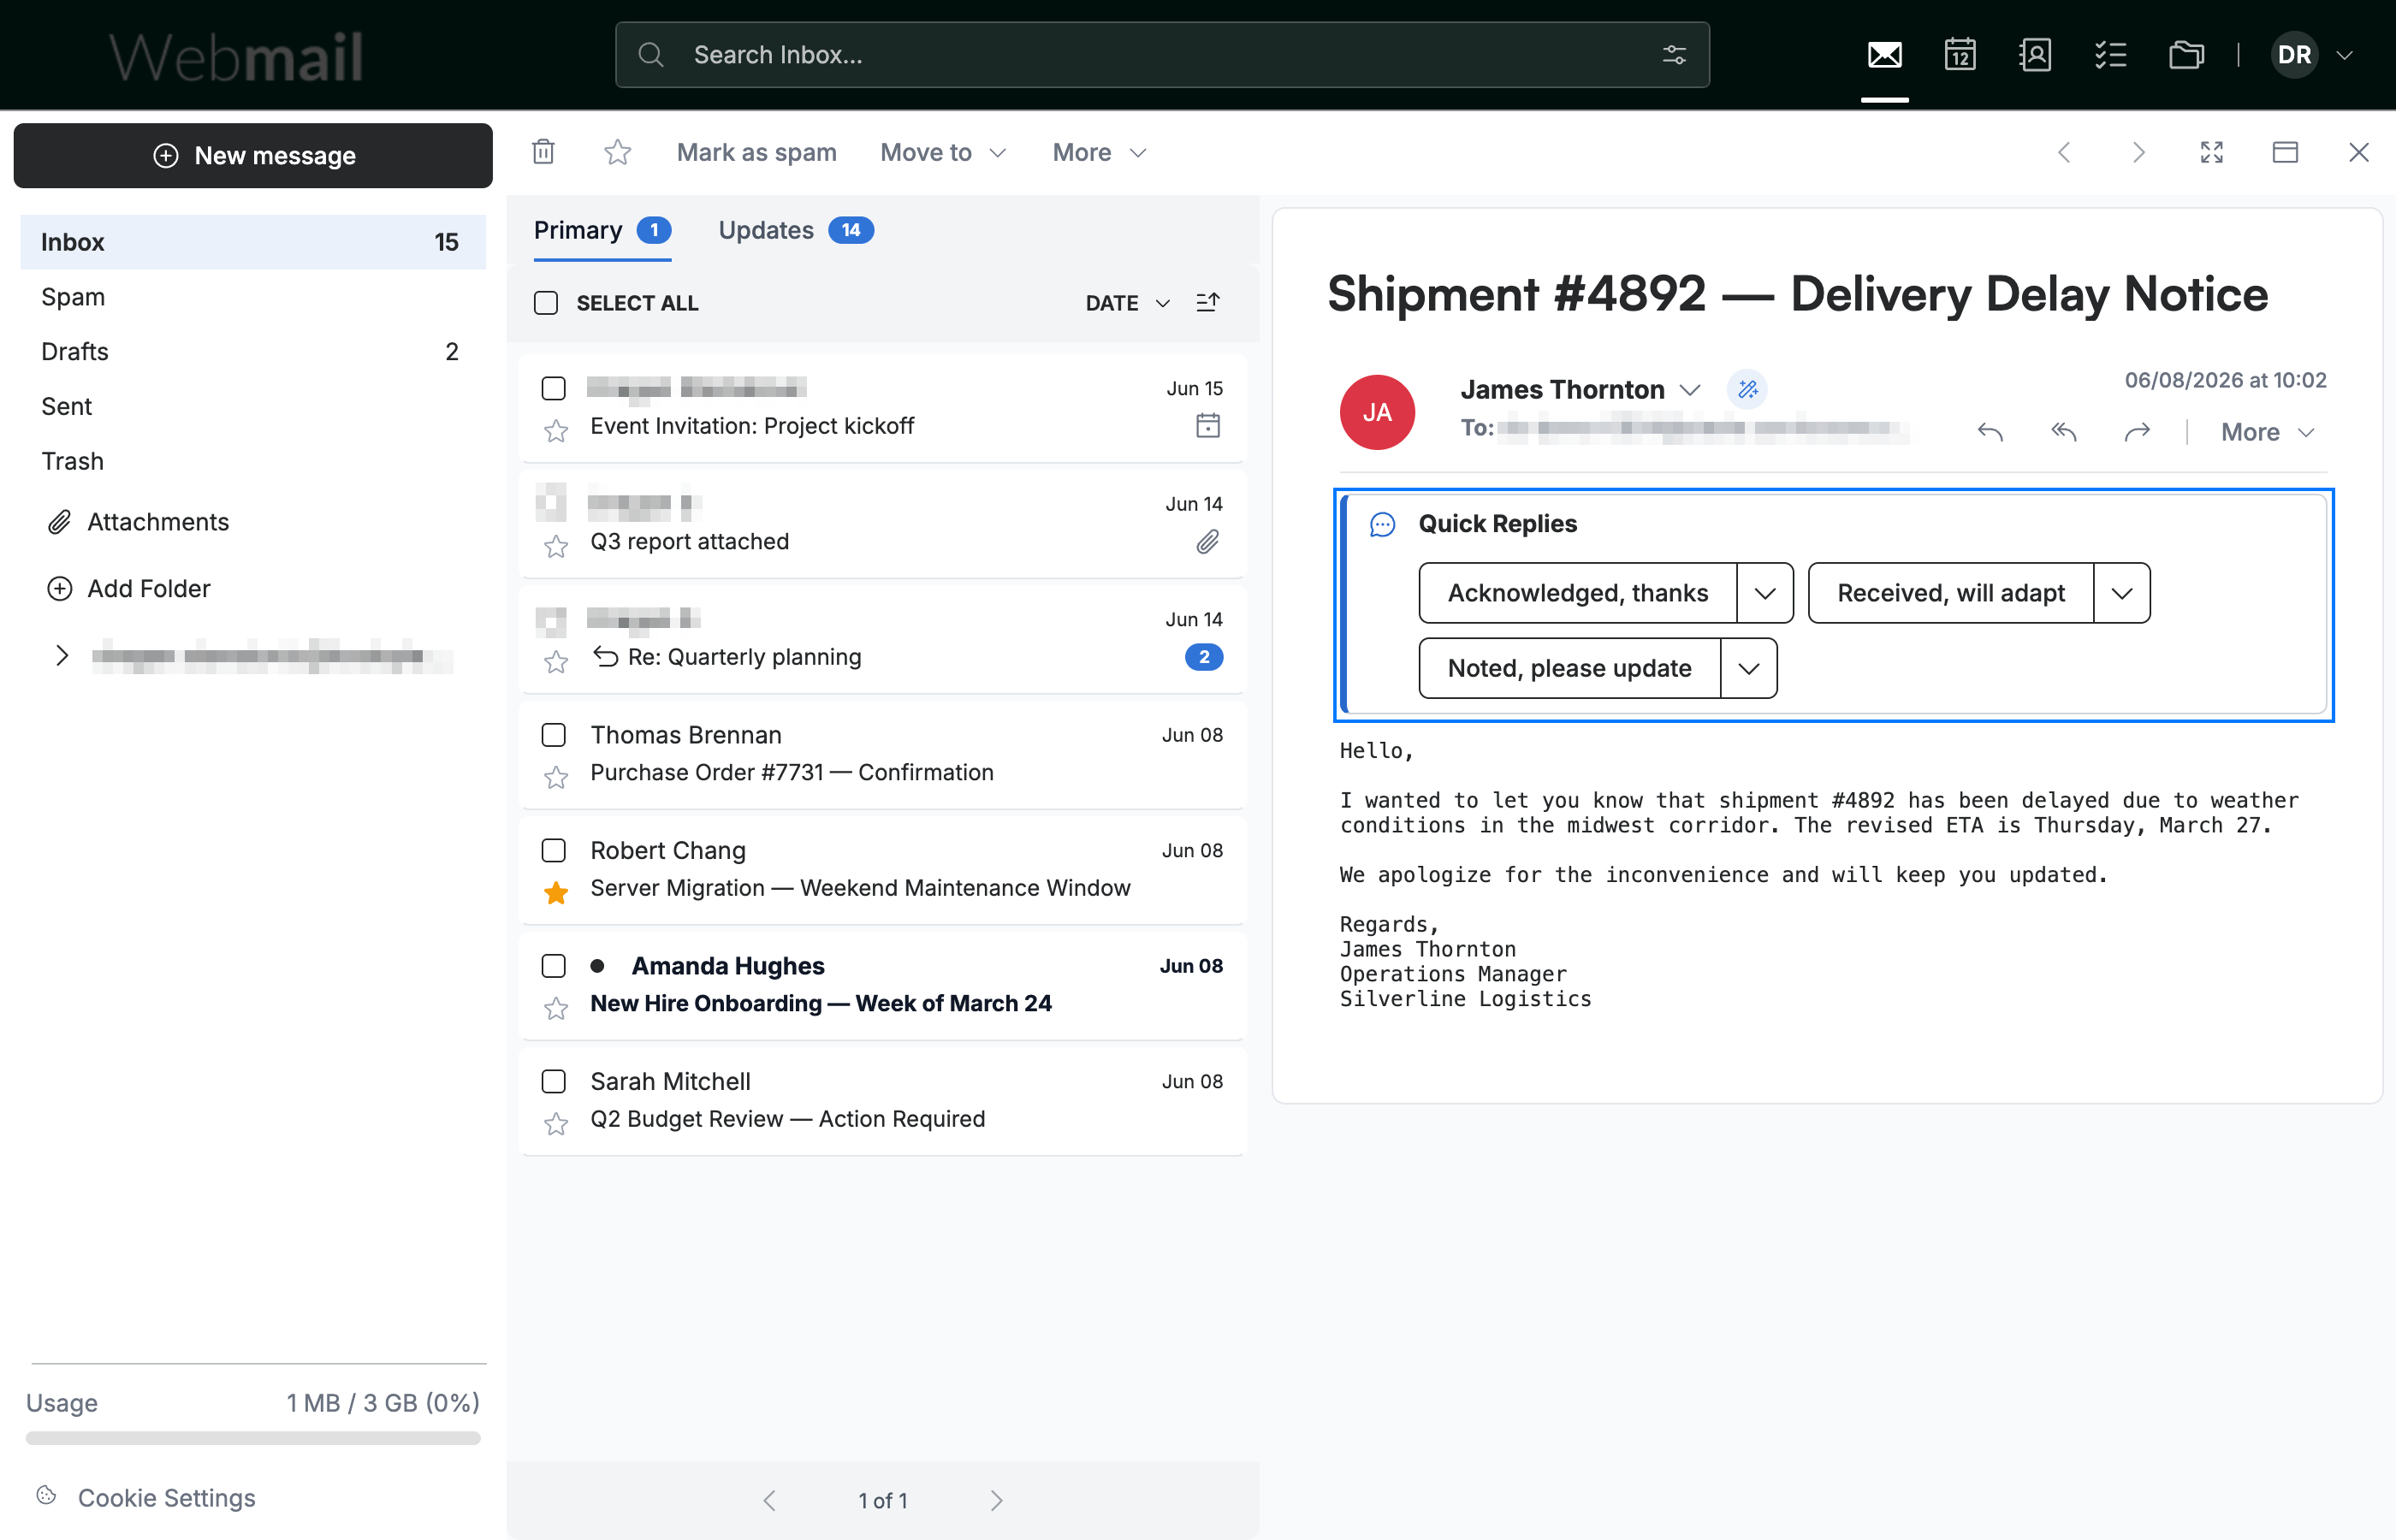The image size is (2396, 1540).
Task: Open the Files folder icon in header
Action: [2186, 55]
